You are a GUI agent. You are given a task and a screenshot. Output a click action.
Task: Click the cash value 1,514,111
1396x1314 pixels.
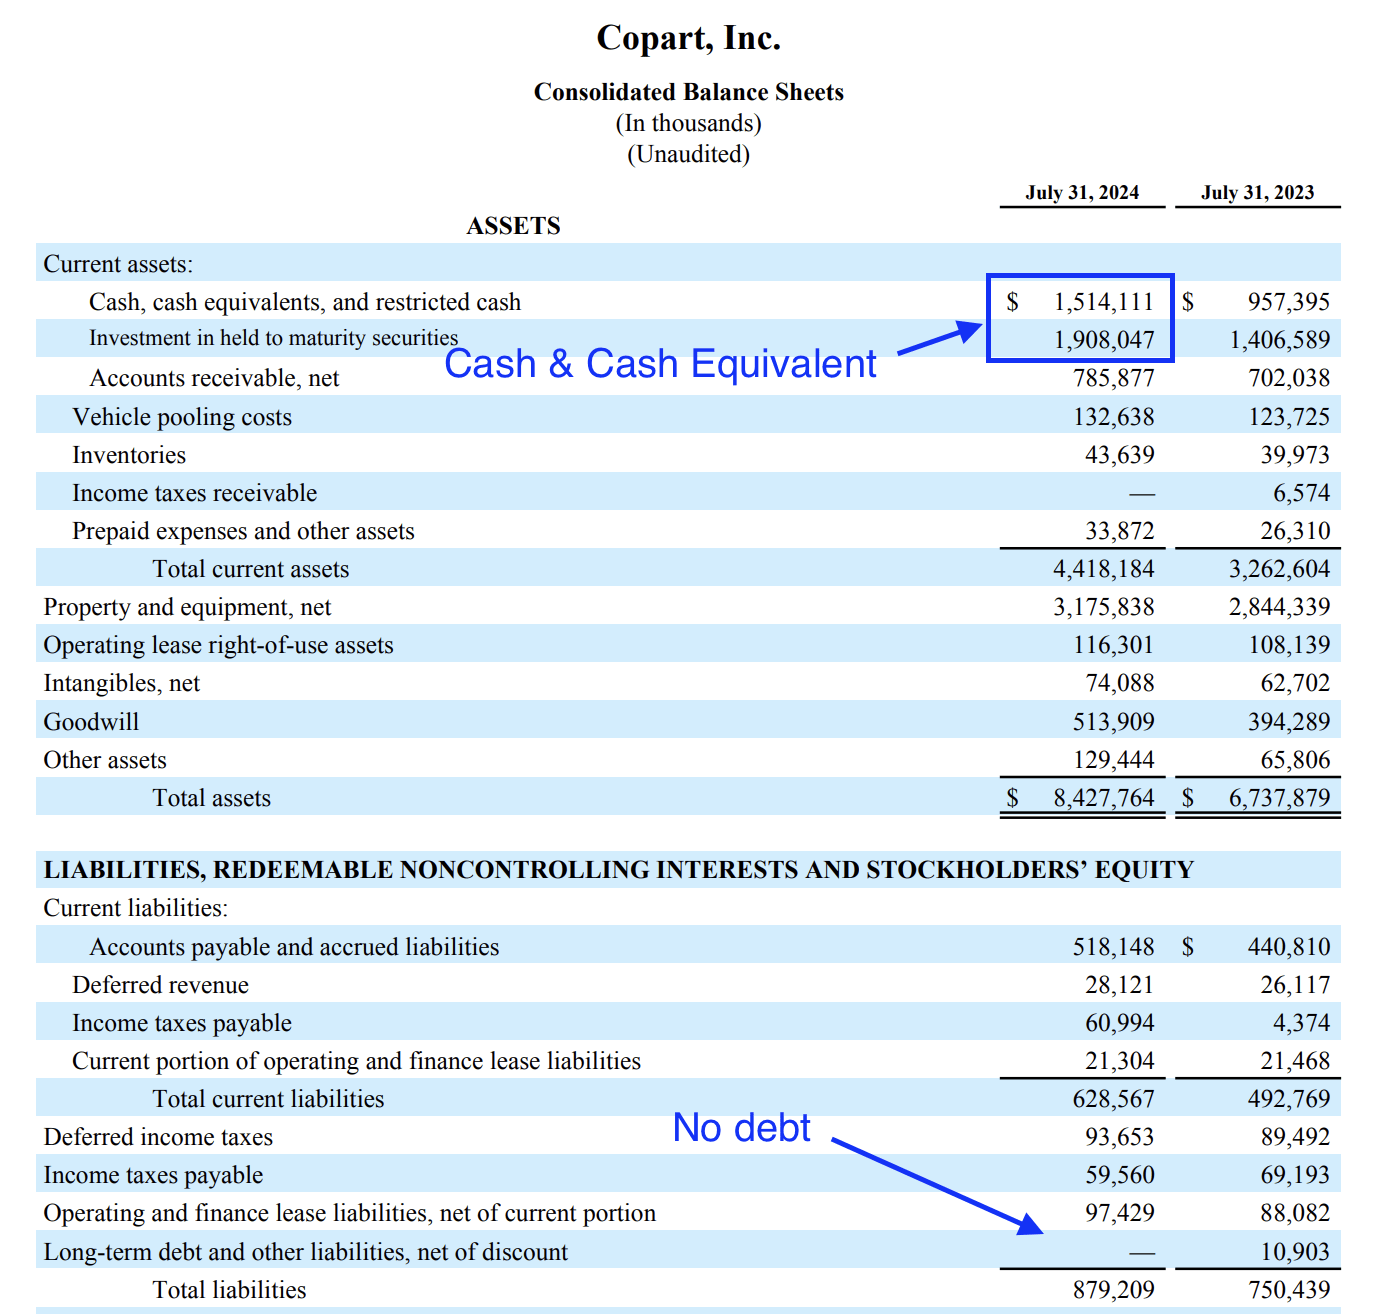click(x=1104, y=302)
